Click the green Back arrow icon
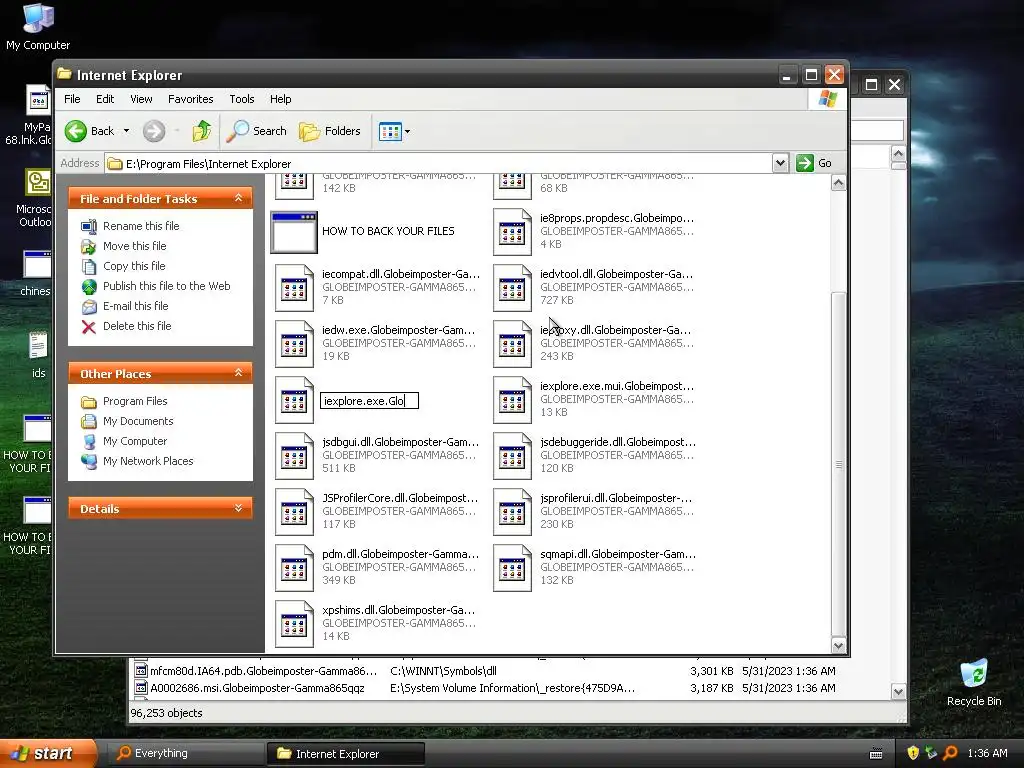The width and height of the screenshot is (1024, 768). point(76,131)
